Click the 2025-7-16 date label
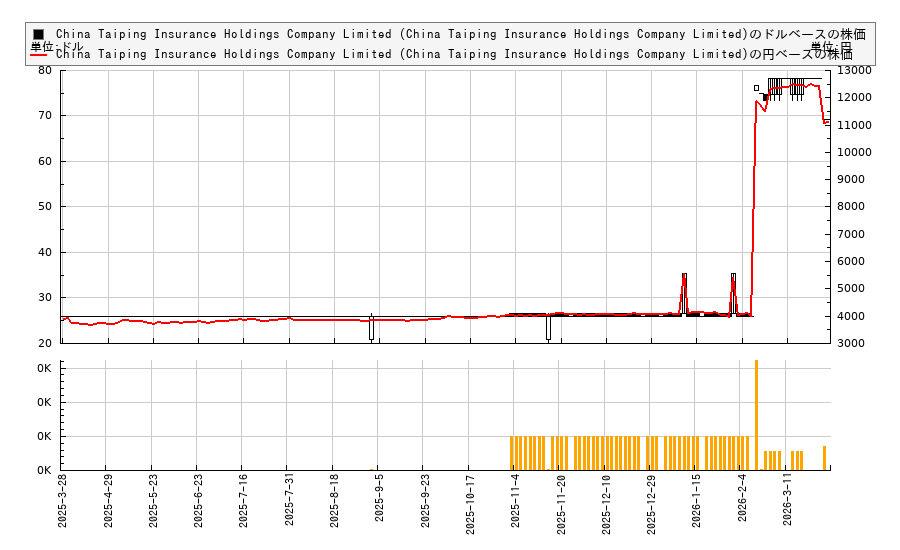 [x=243, y=501]
